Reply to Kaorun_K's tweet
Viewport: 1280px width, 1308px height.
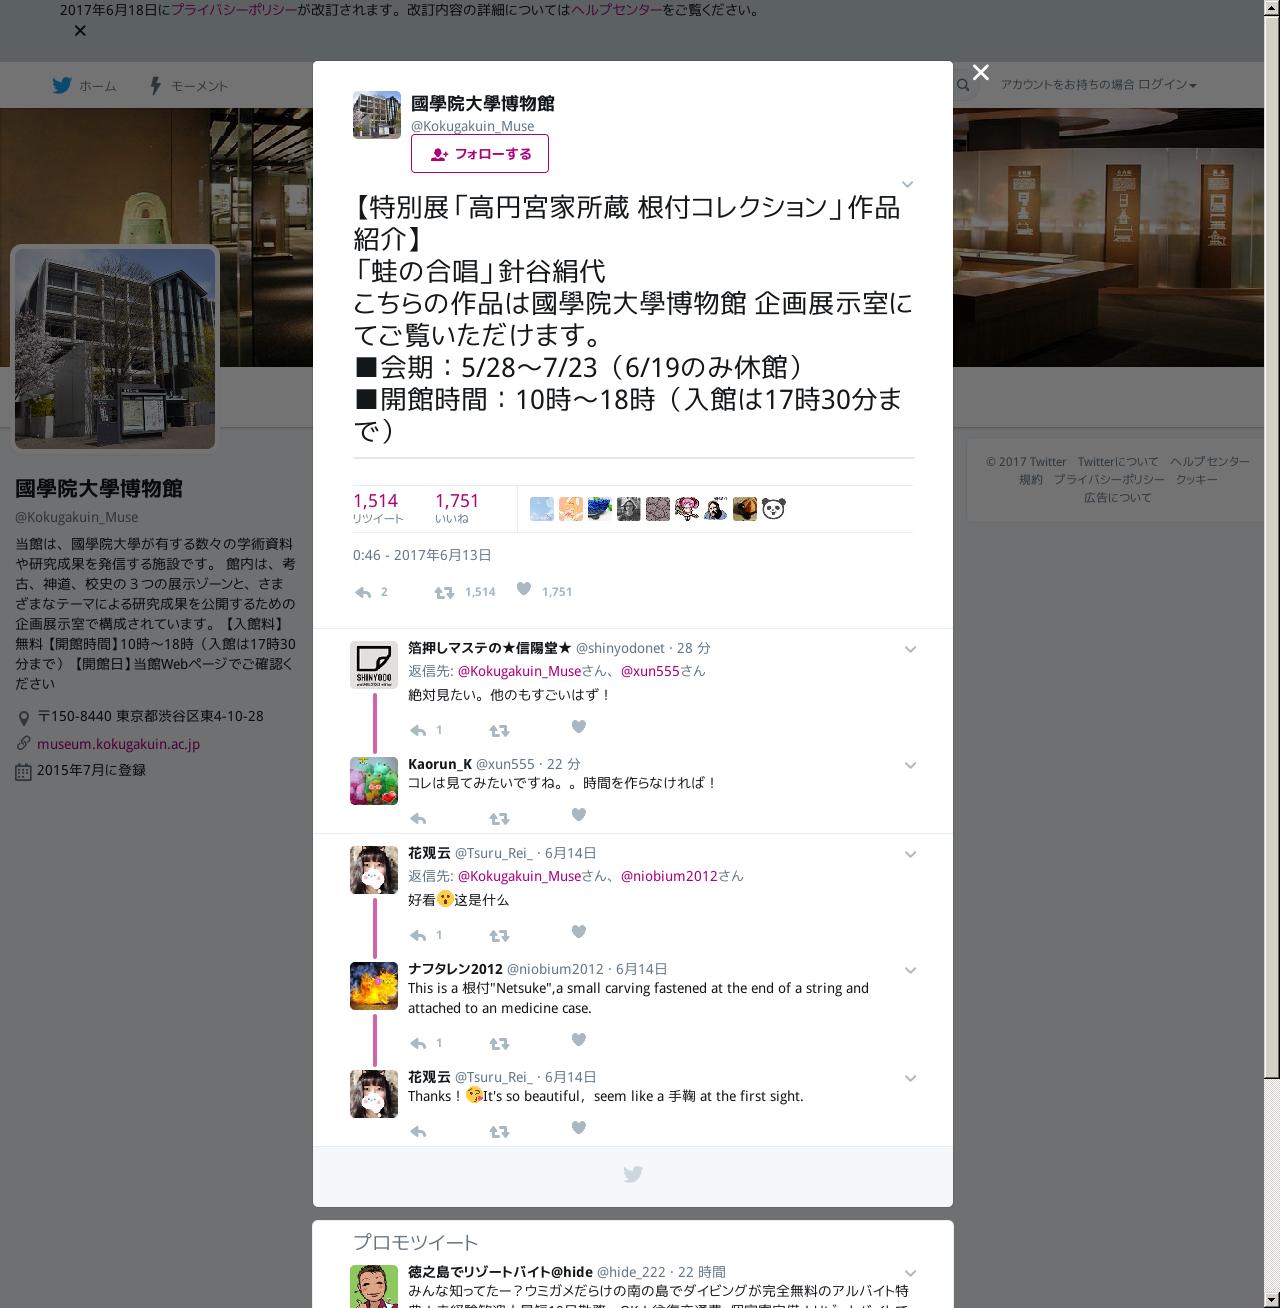[418, 819]
